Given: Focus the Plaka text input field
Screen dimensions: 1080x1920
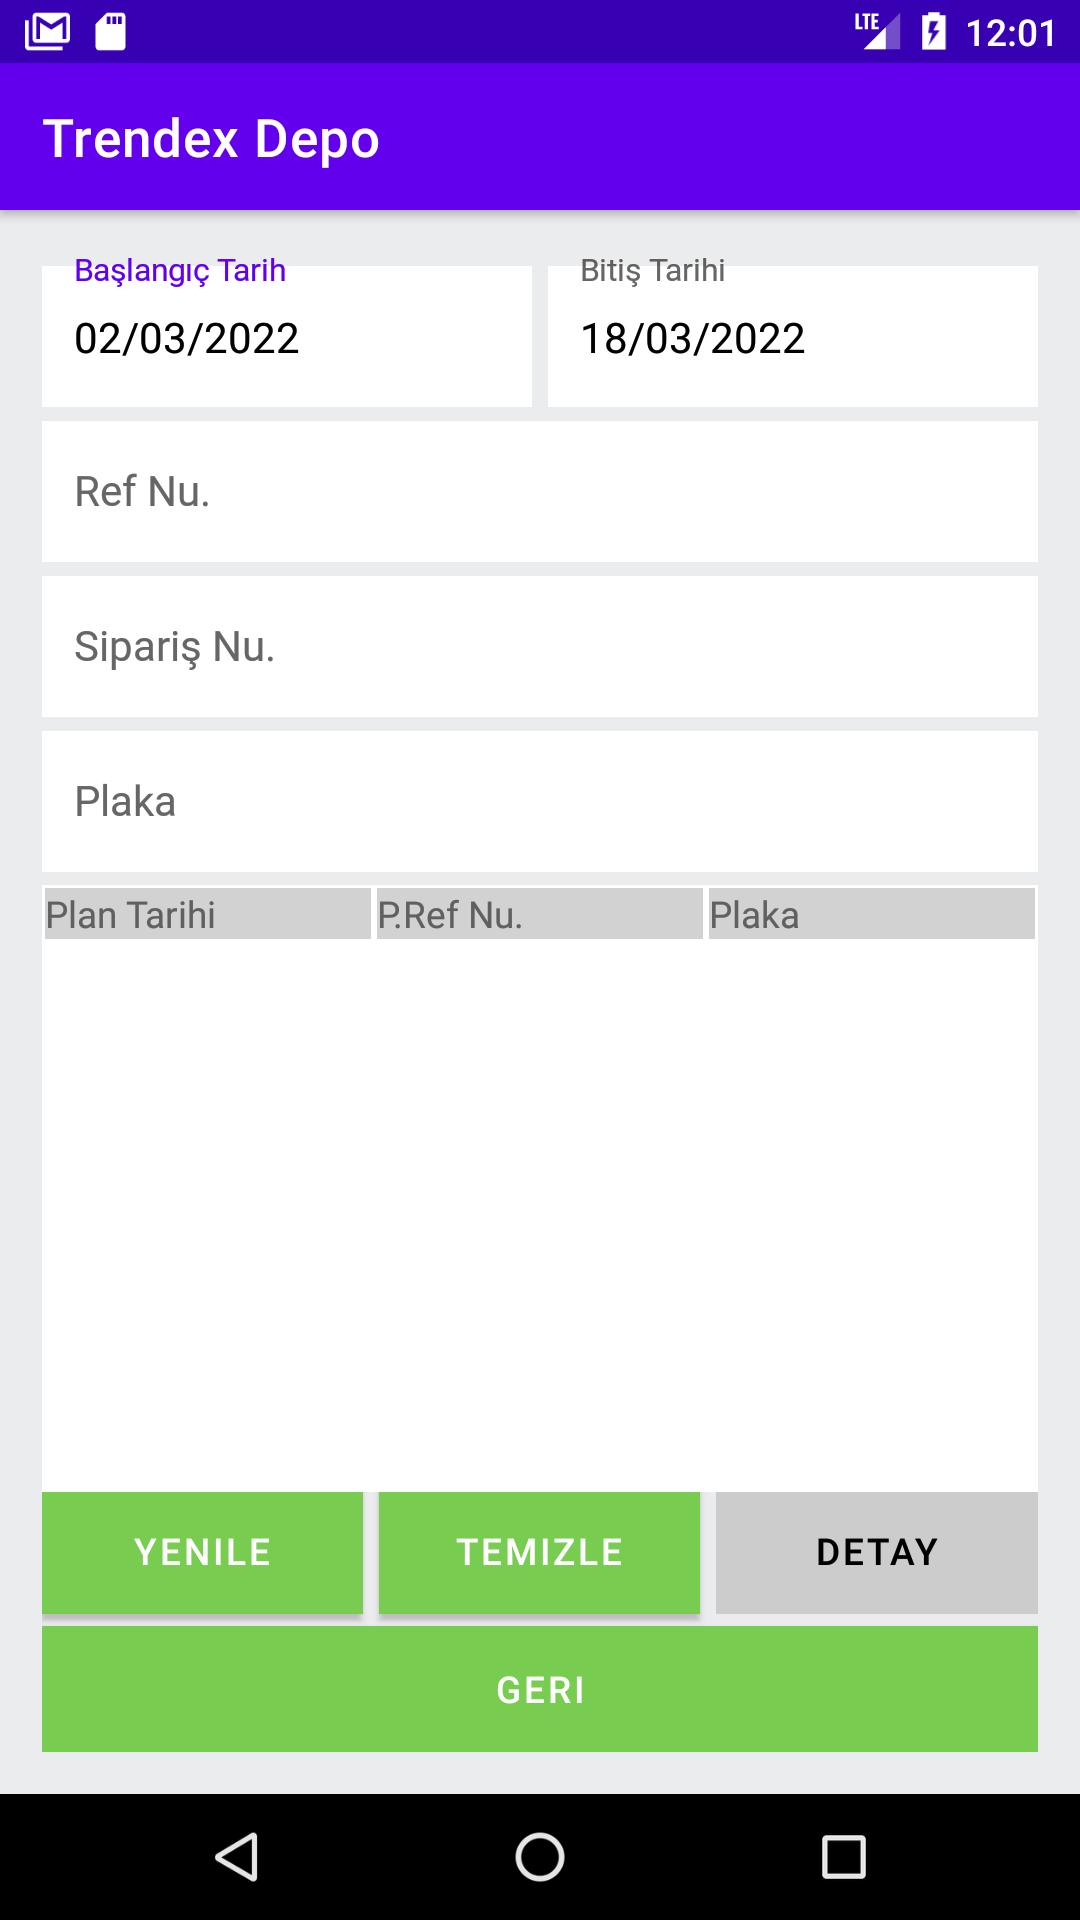Looking at the screenshot, I should click(540, 801).
